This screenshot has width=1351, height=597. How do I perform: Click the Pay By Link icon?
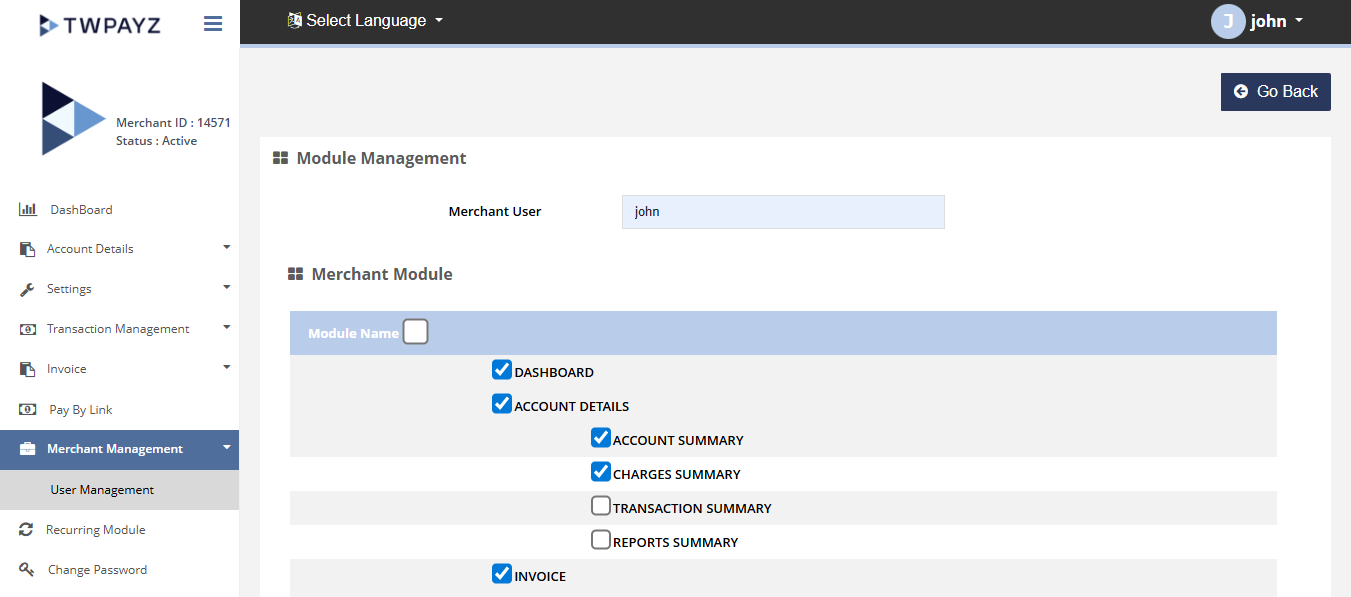click(x=28, y=409)
